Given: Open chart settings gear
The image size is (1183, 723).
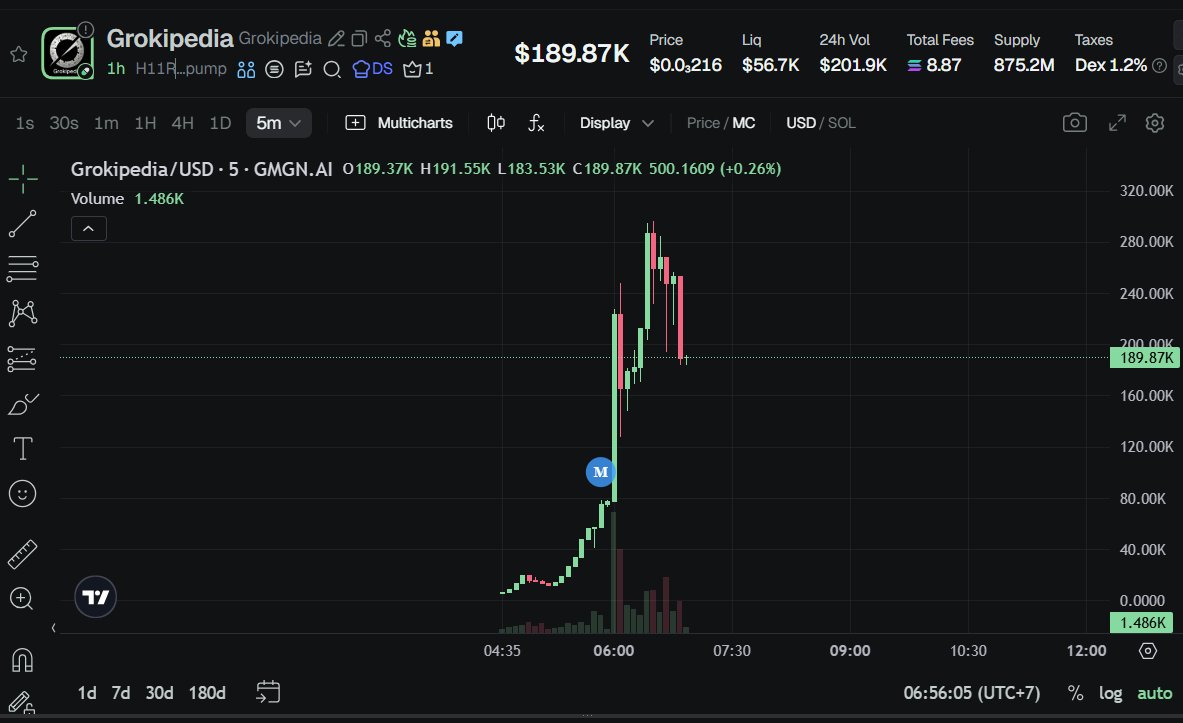Looking at the screenshot, I should pos(1155,123).
